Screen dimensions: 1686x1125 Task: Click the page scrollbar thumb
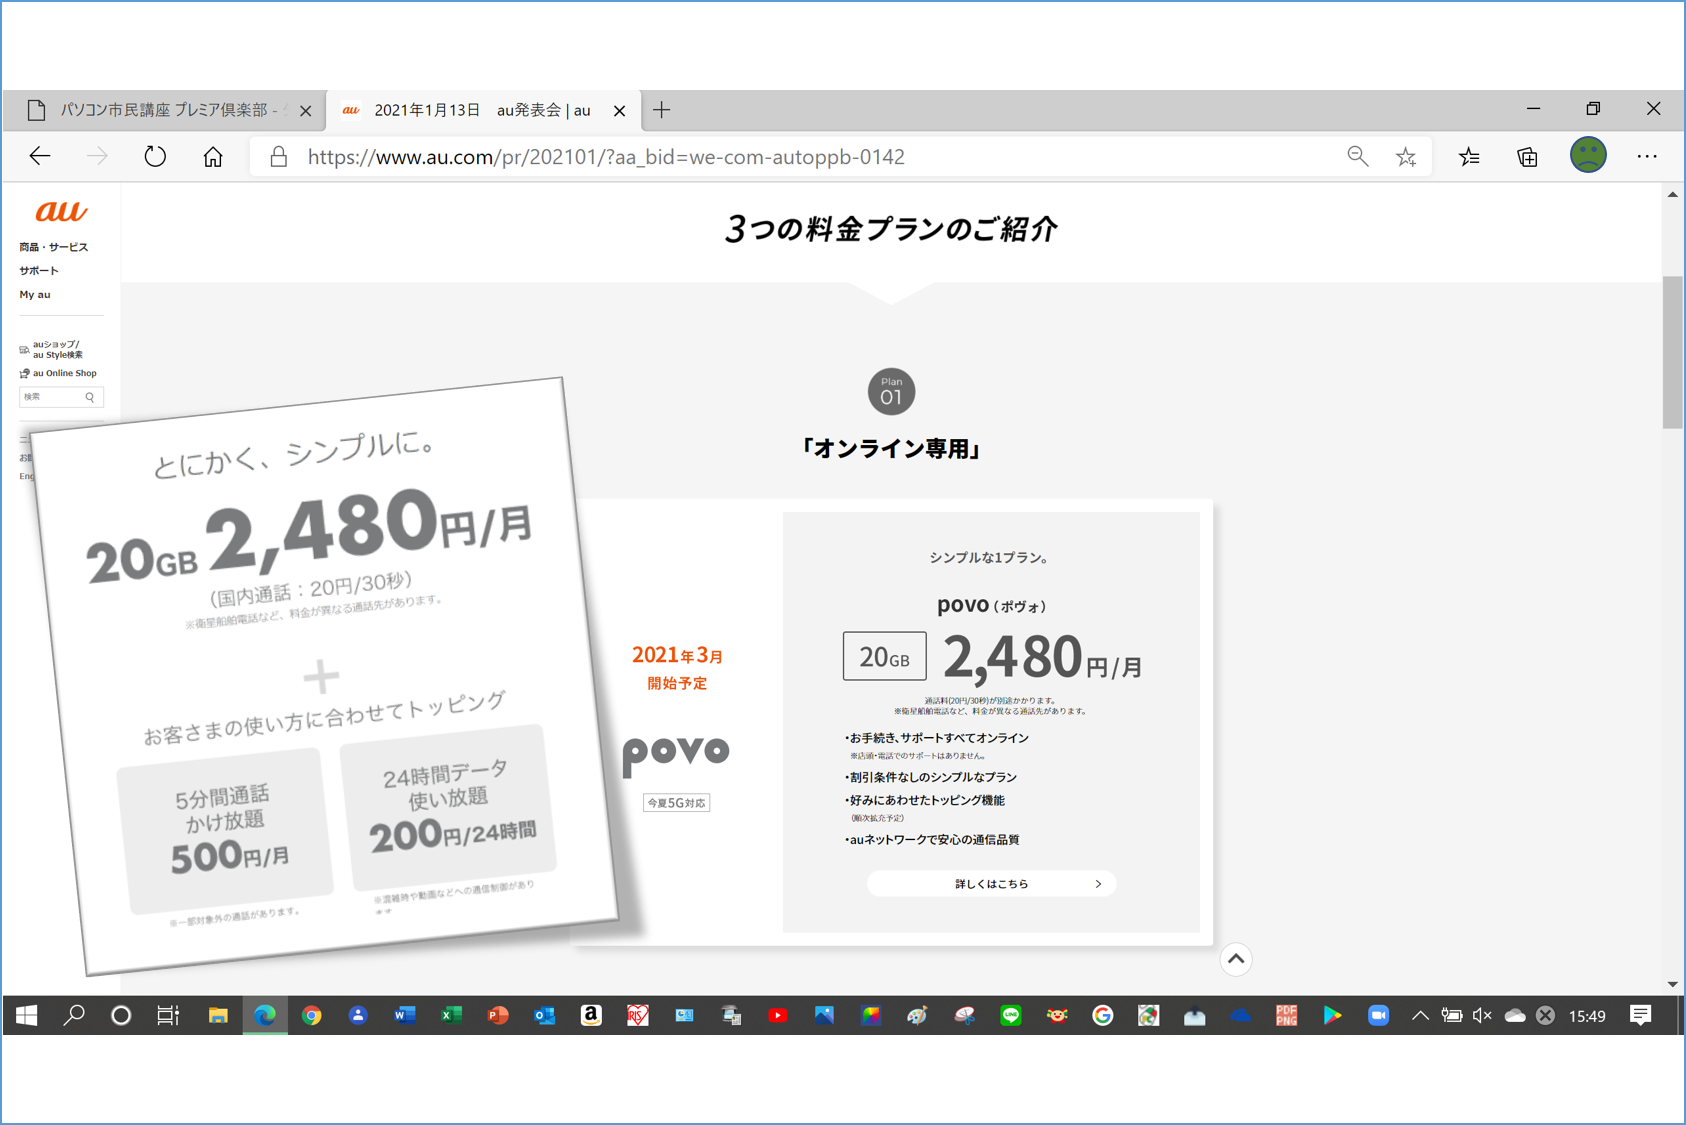1672,352
